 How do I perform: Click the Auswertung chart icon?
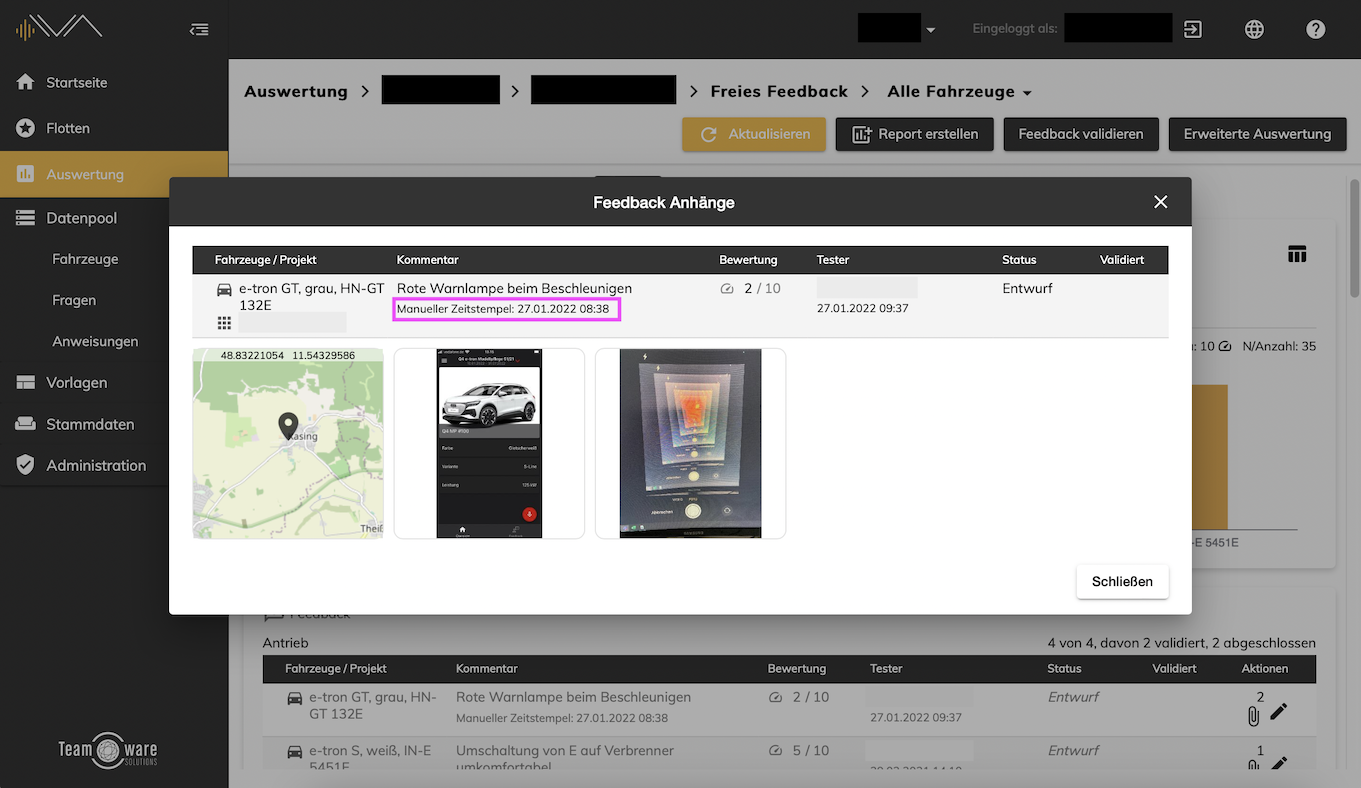pyautogui.click(x=25, y=174)
